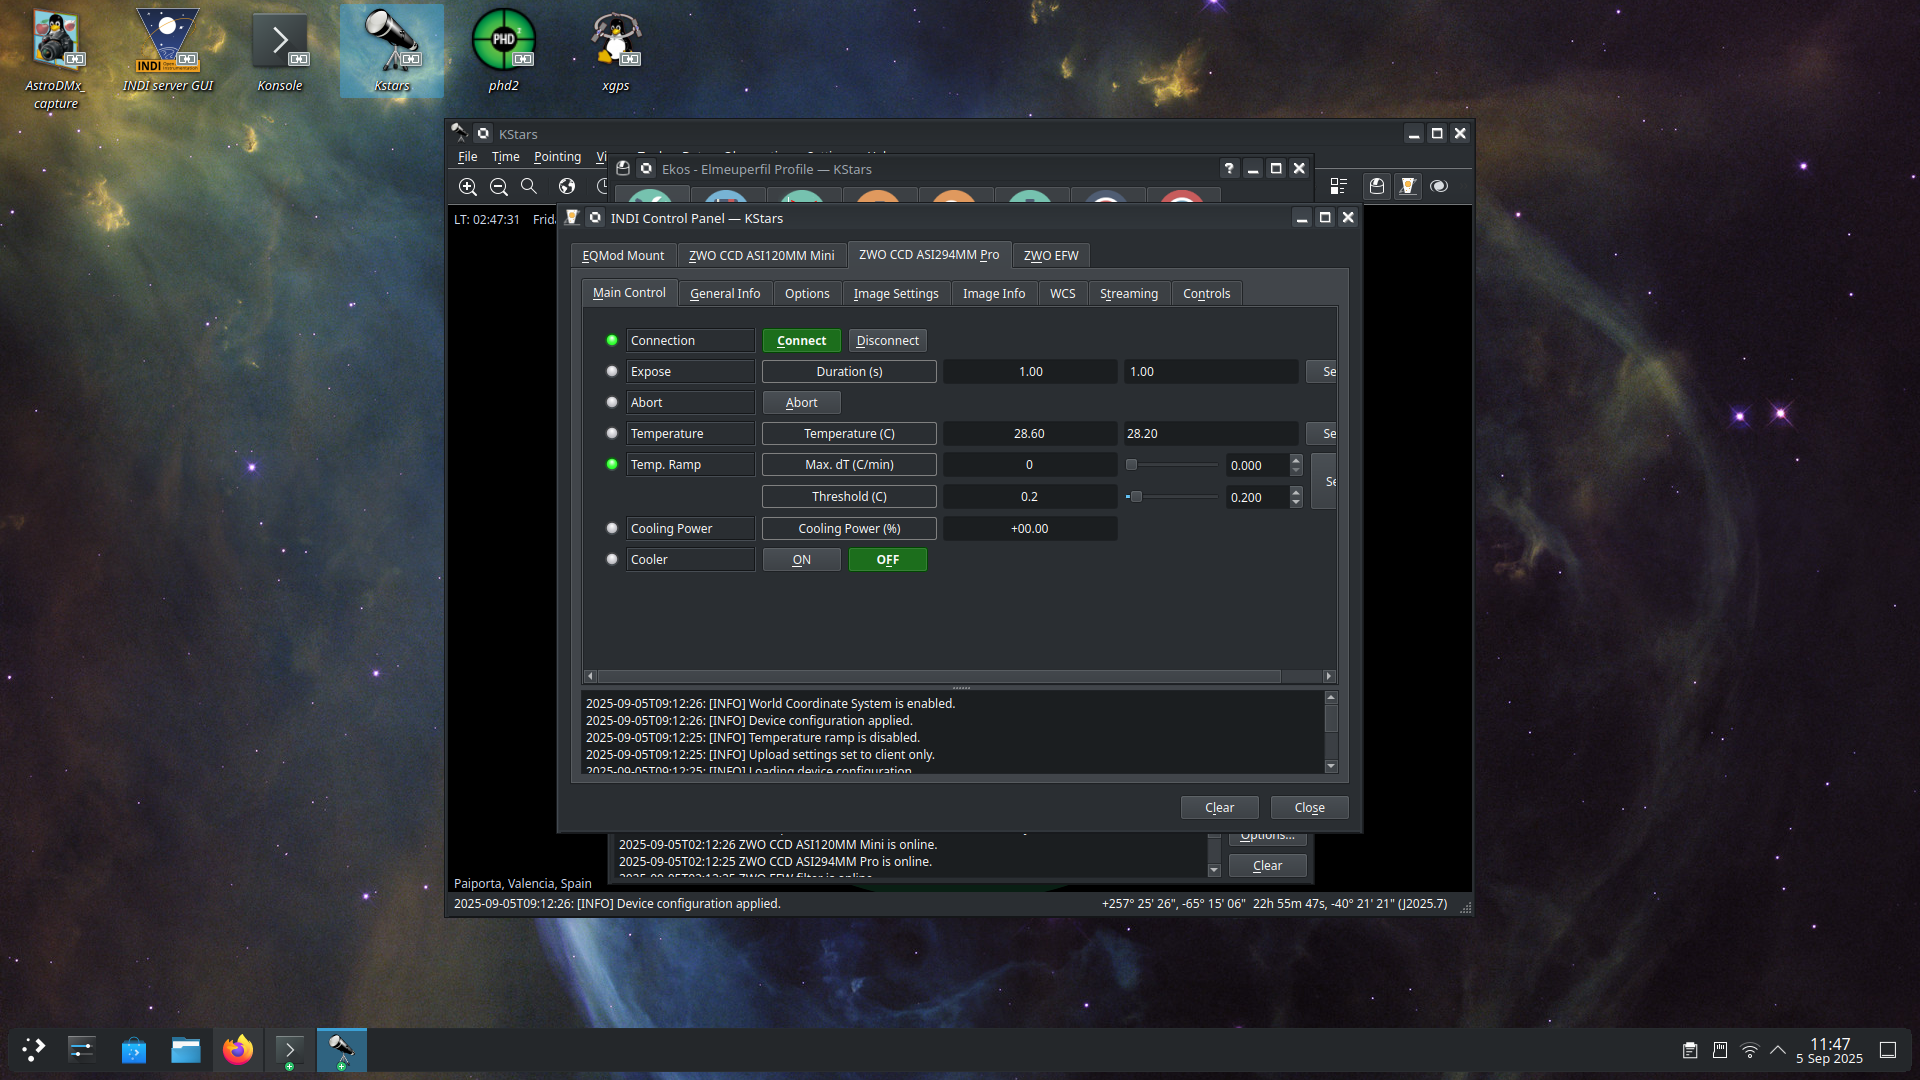Open the SD card tray icon

[x=1720, y=1050]
